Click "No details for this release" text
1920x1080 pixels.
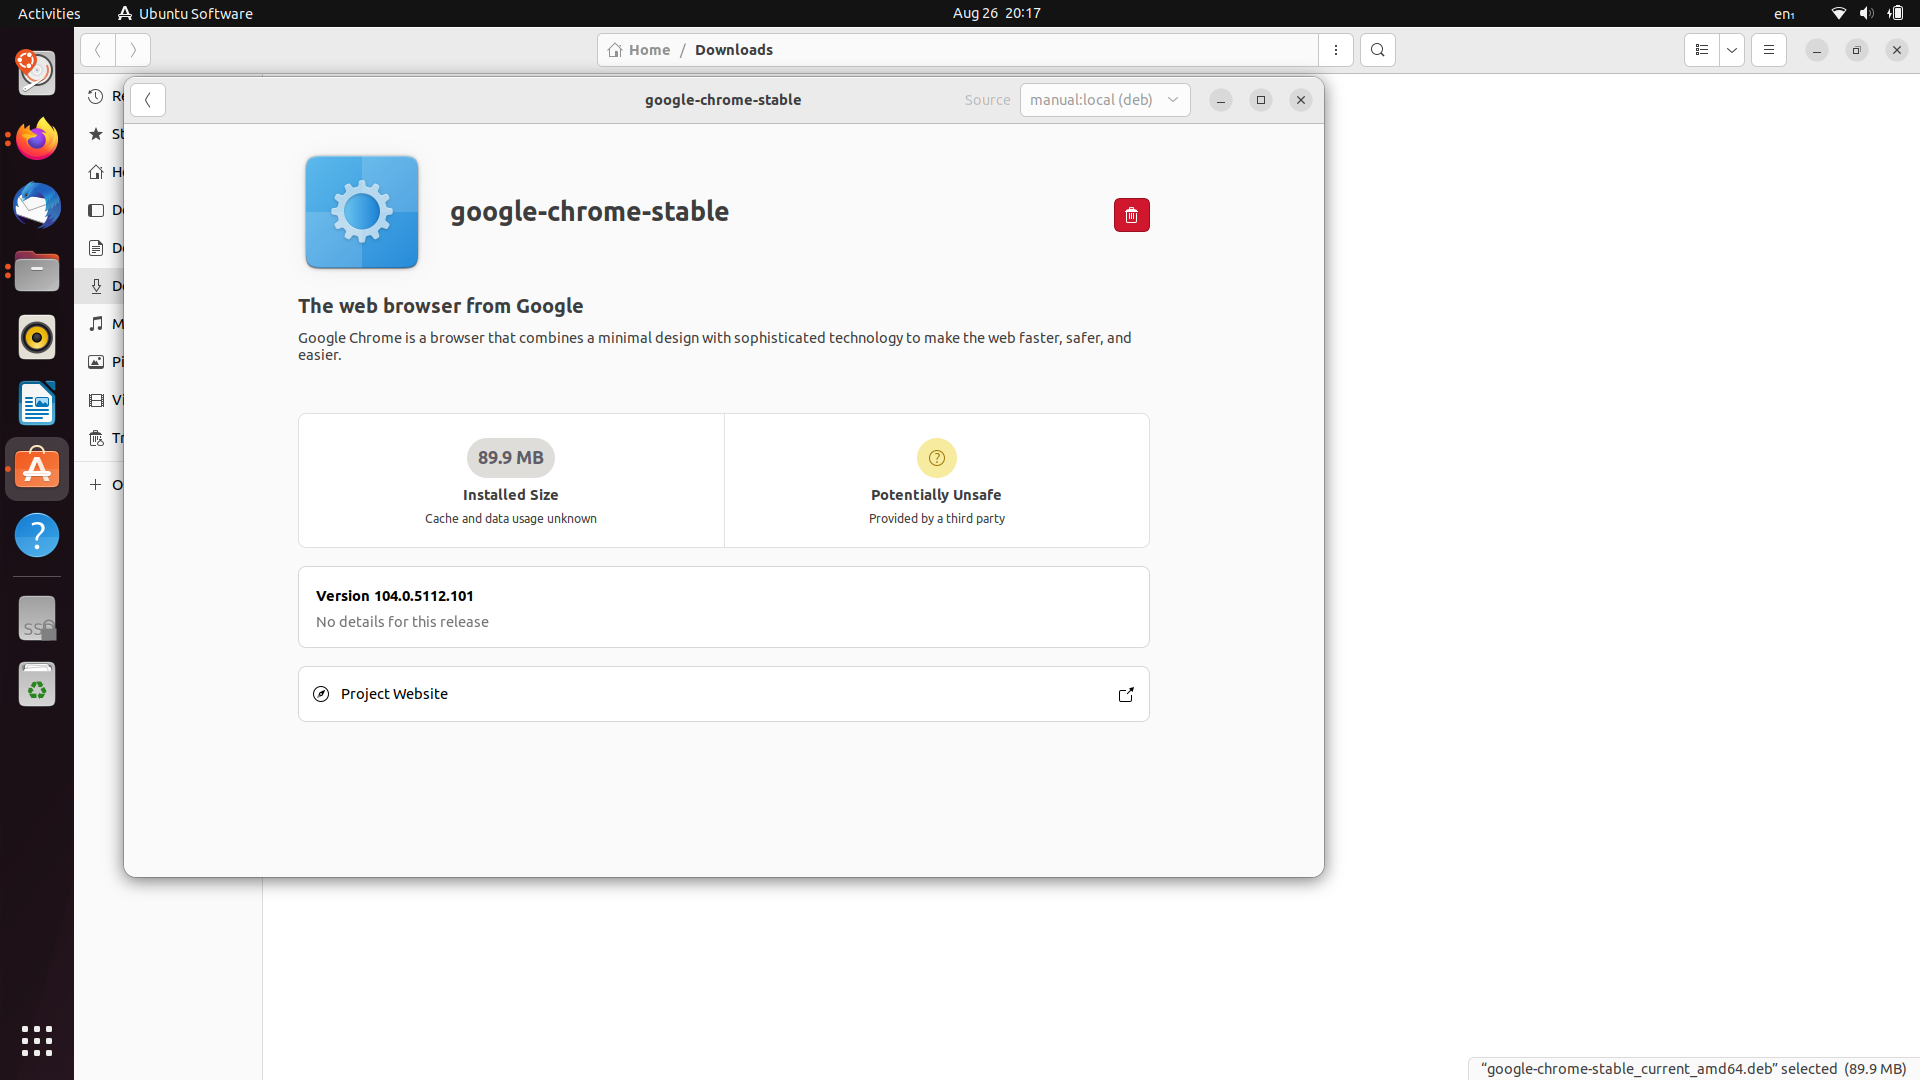click(x=402, y=622)
